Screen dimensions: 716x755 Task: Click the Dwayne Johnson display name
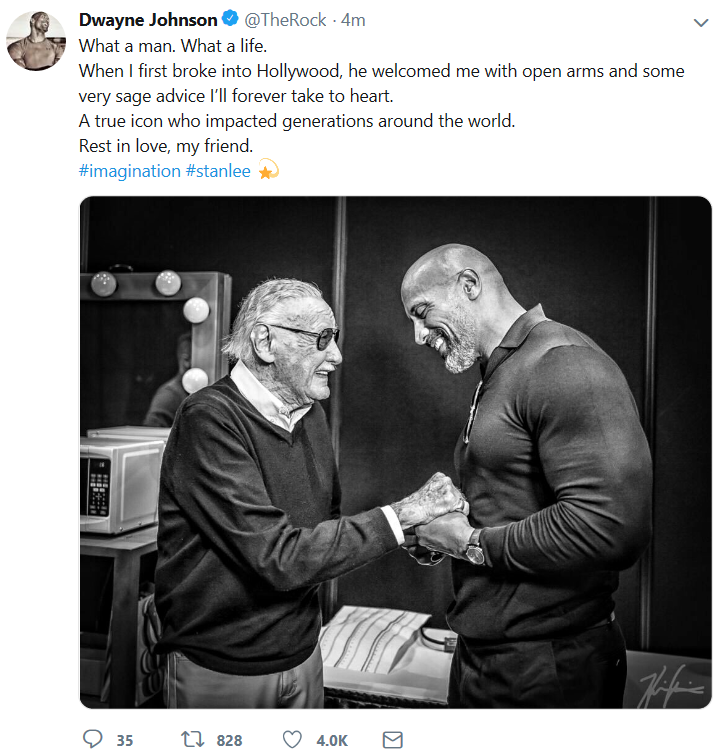tap(148, 20)
